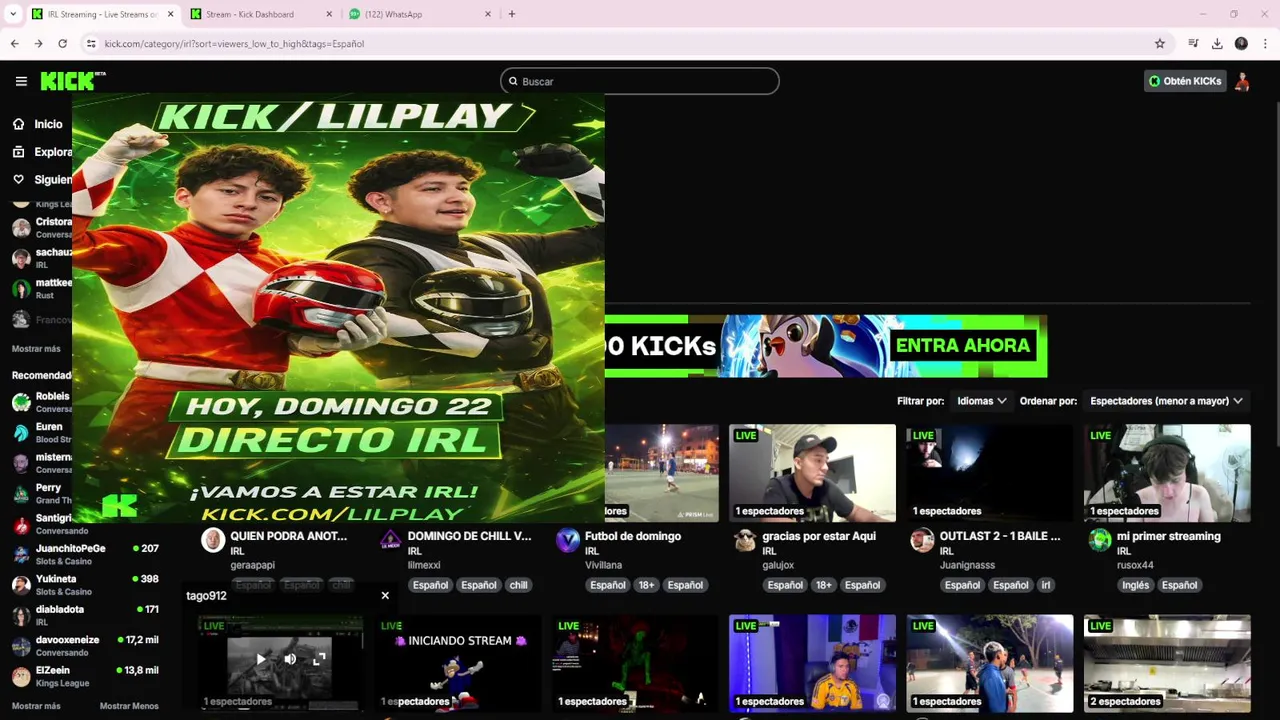
Task: Open Euren recommended channel
Action: (42, 432)
